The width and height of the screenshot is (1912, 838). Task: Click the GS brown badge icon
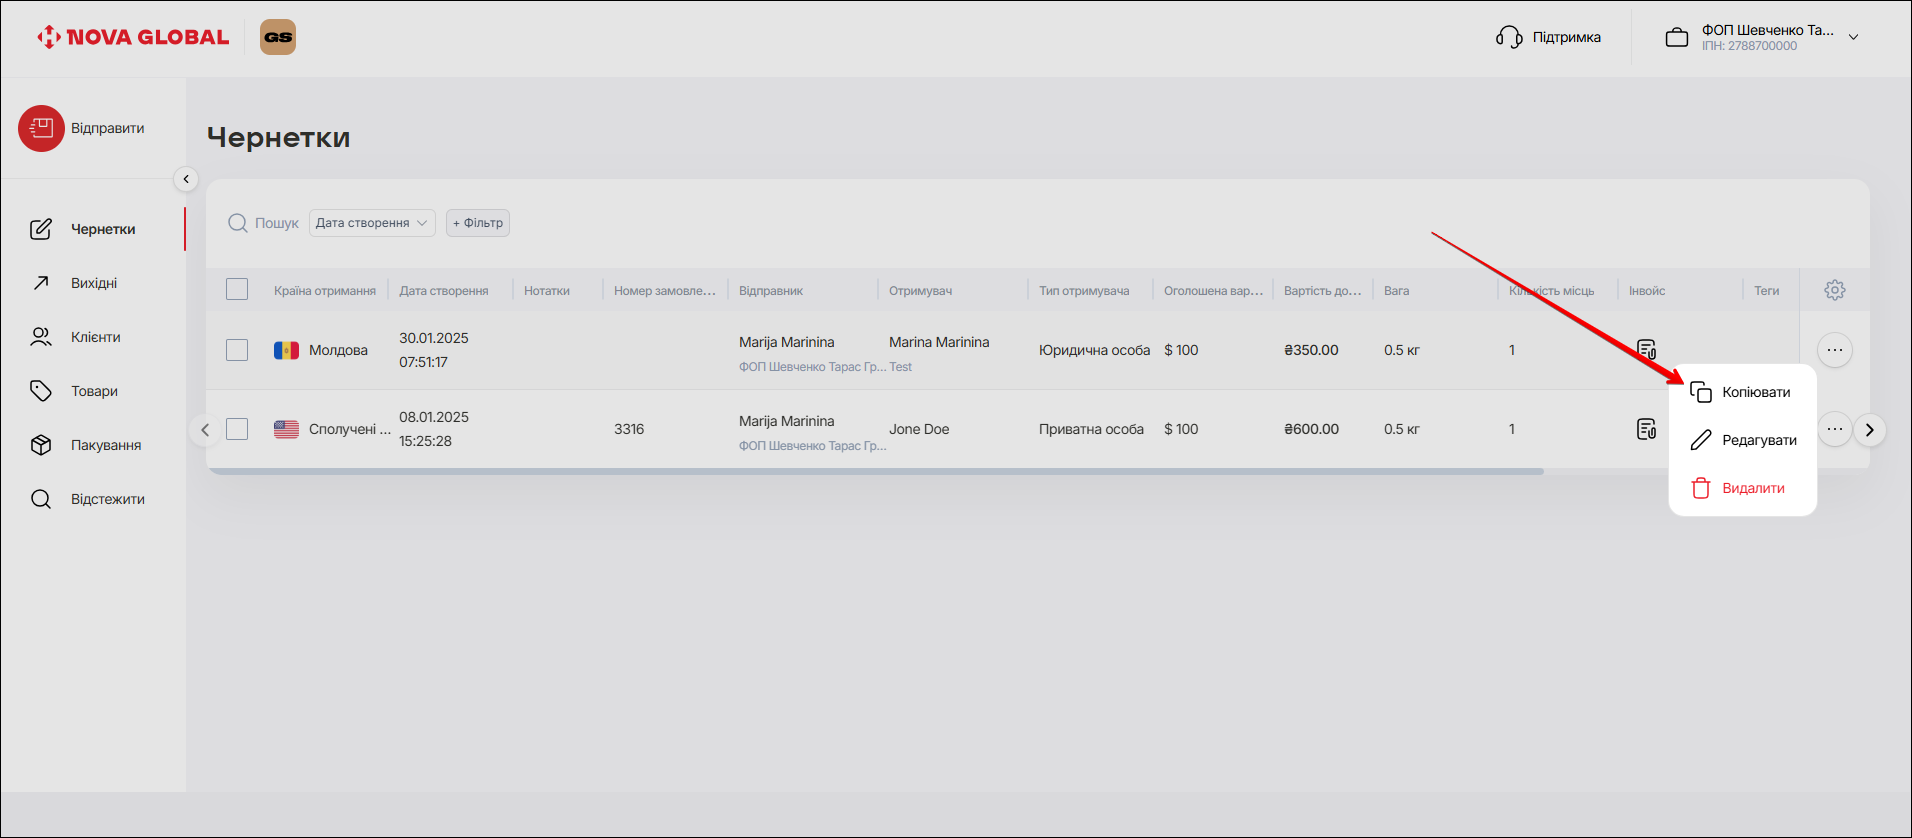click(278, 37)
